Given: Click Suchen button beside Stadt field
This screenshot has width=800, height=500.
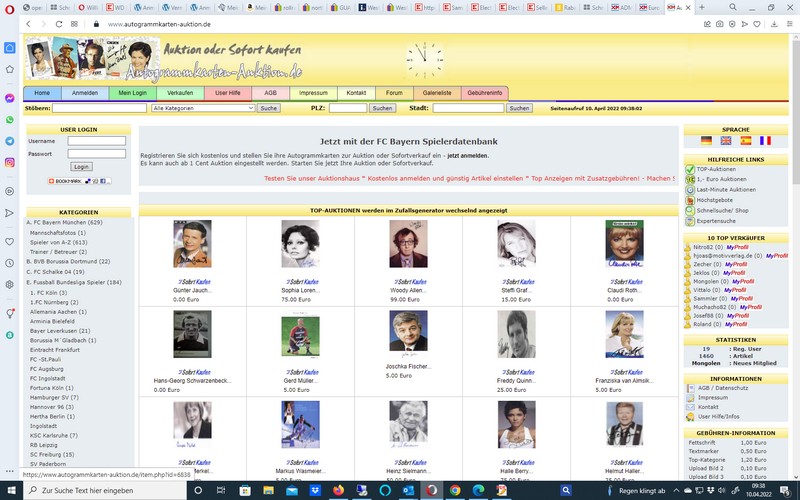Looking at the screenshot, I should tap(519, 108).
